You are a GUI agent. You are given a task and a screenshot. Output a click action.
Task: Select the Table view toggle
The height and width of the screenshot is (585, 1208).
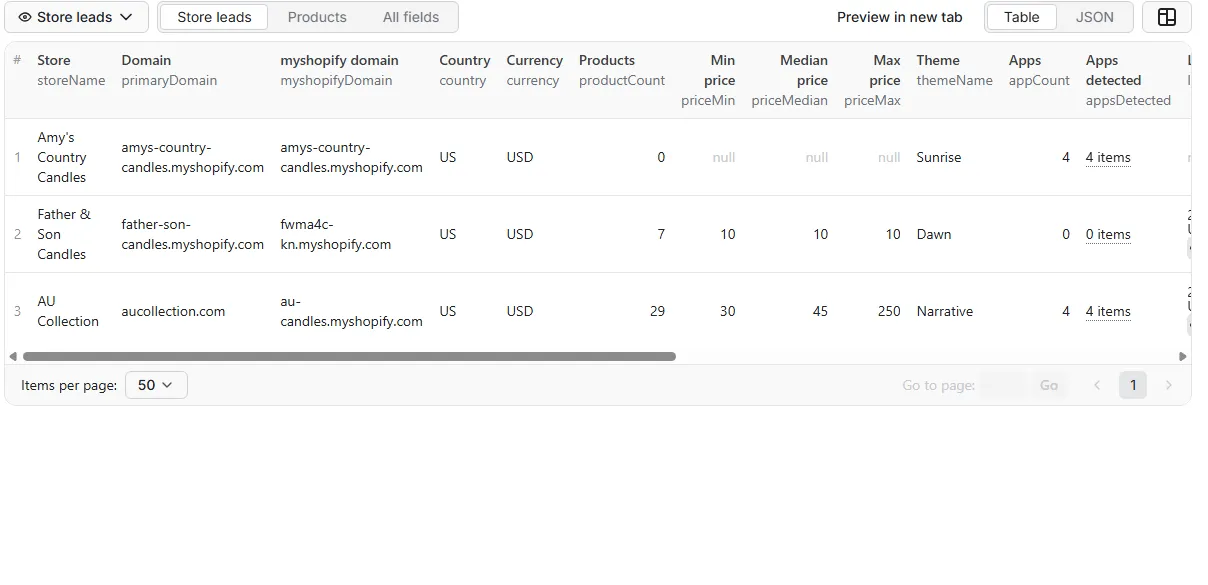click(1021, 17)
